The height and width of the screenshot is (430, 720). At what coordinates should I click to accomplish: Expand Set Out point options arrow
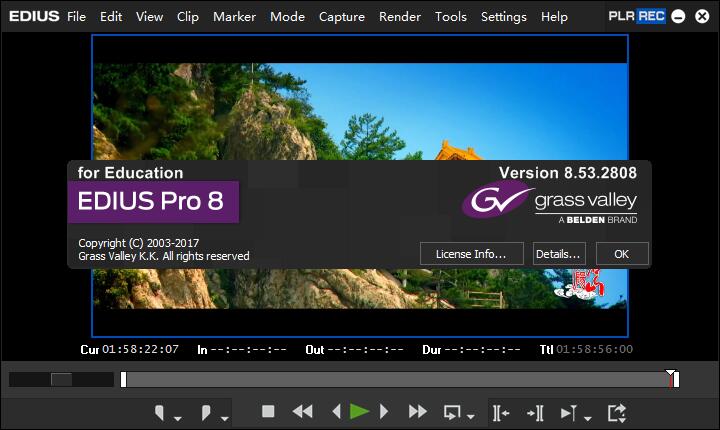225,418
